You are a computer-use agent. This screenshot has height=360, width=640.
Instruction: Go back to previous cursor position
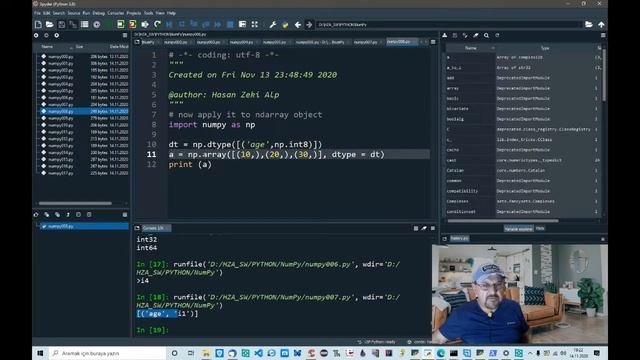pos(298,24)
